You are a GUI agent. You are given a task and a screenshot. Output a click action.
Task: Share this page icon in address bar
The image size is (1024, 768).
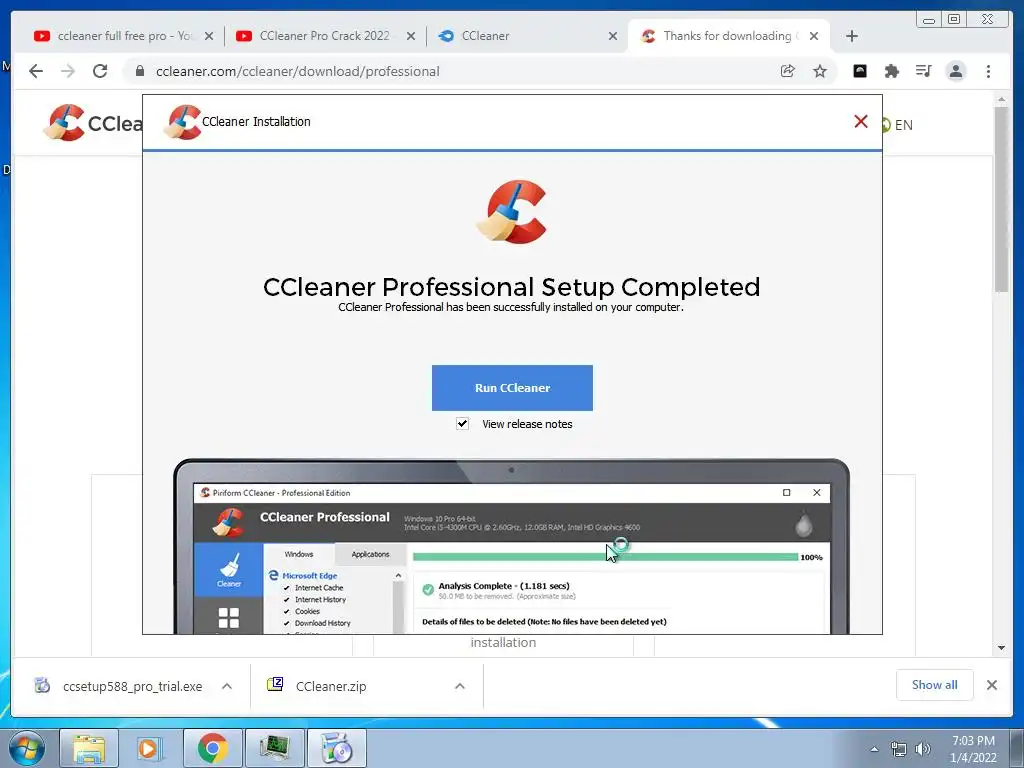[x=788, y=71]
